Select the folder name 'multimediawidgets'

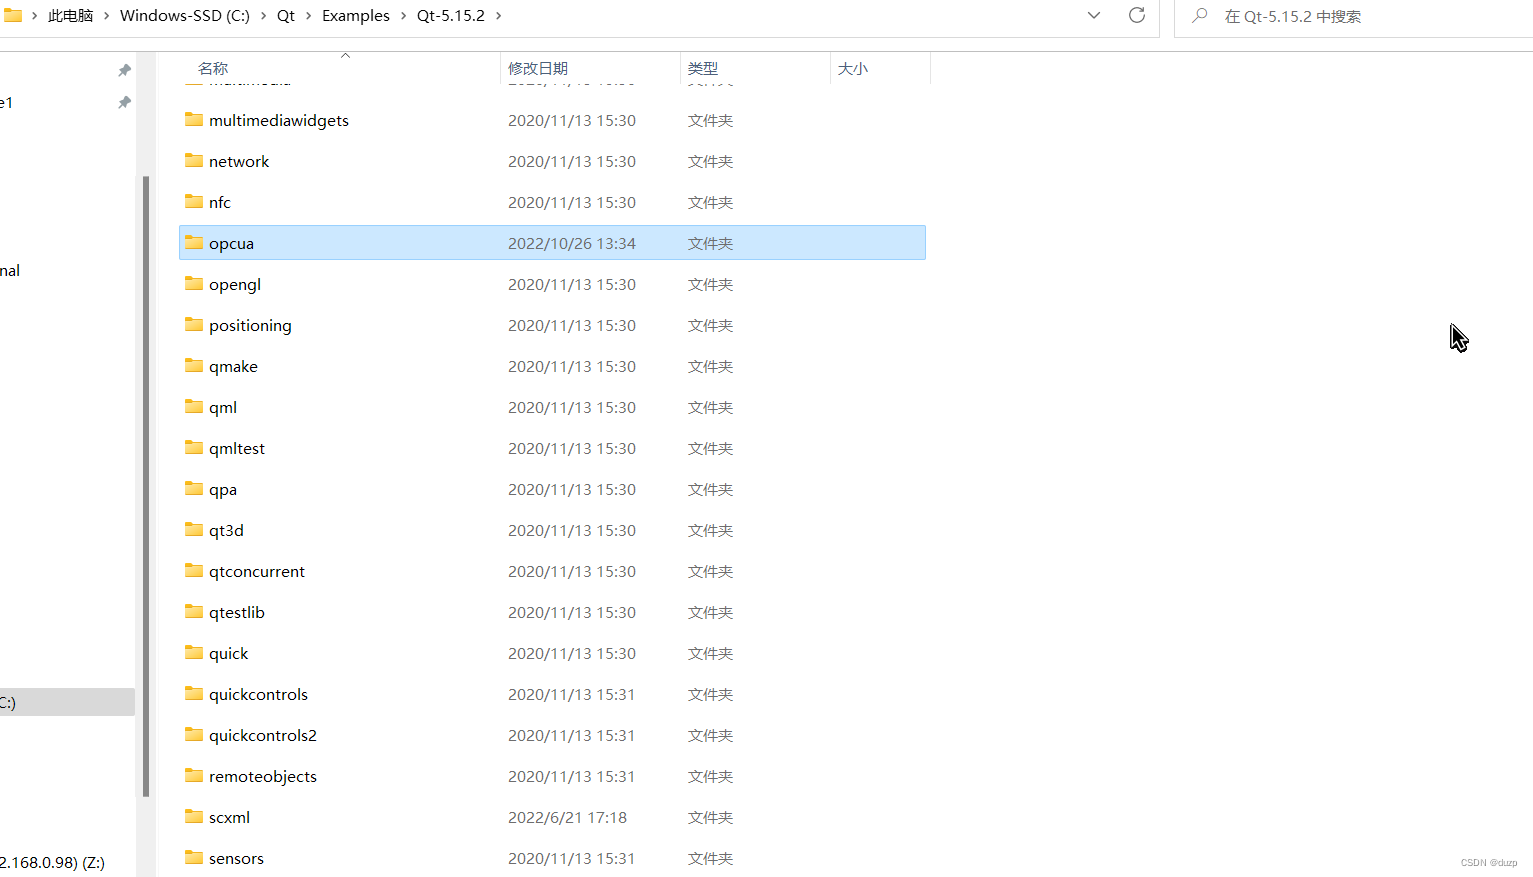pos(279,120)
